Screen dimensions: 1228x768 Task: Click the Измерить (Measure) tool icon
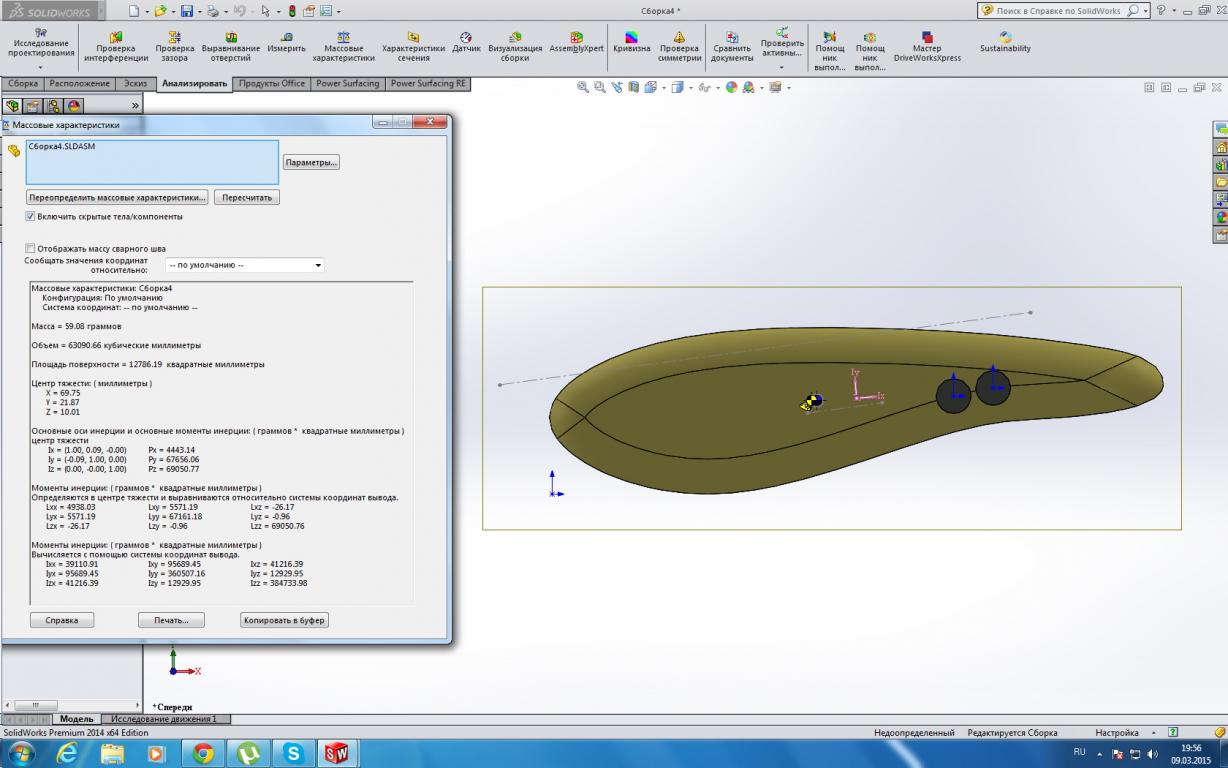(286, 38)
